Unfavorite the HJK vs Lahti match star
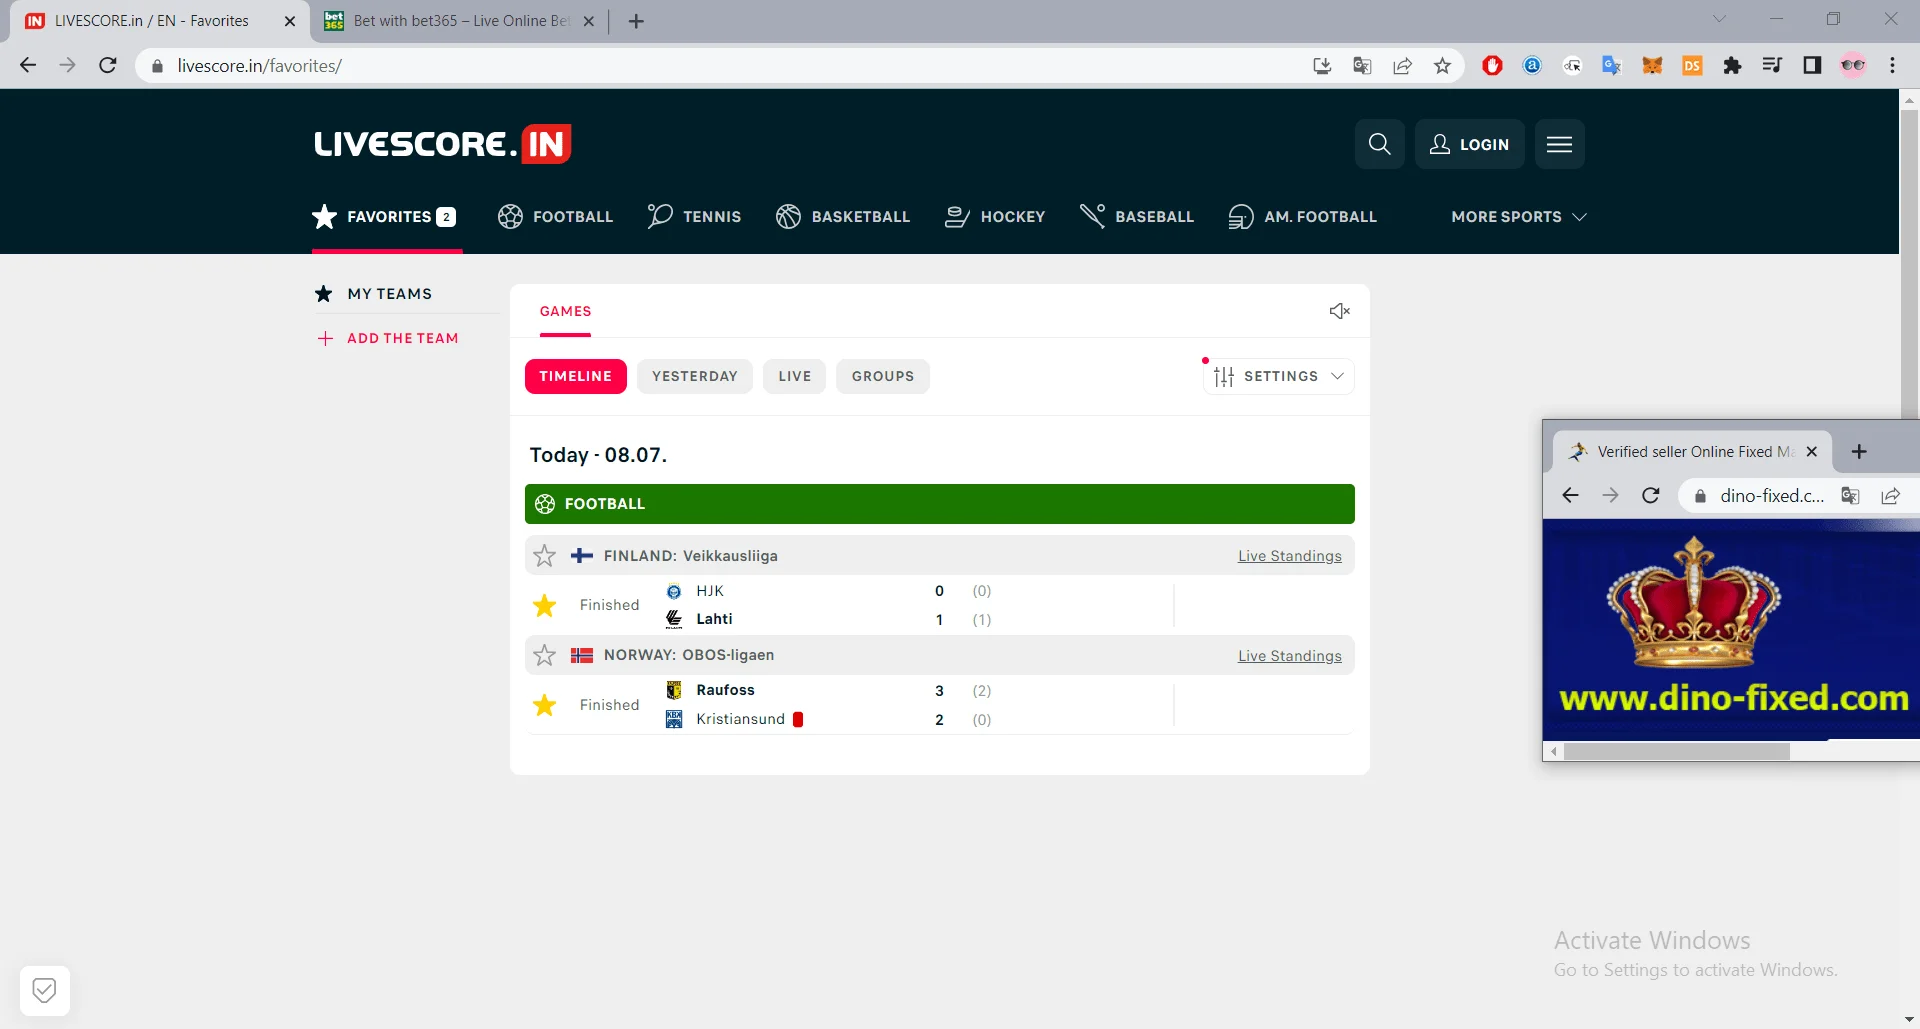 tap(544, 605)
